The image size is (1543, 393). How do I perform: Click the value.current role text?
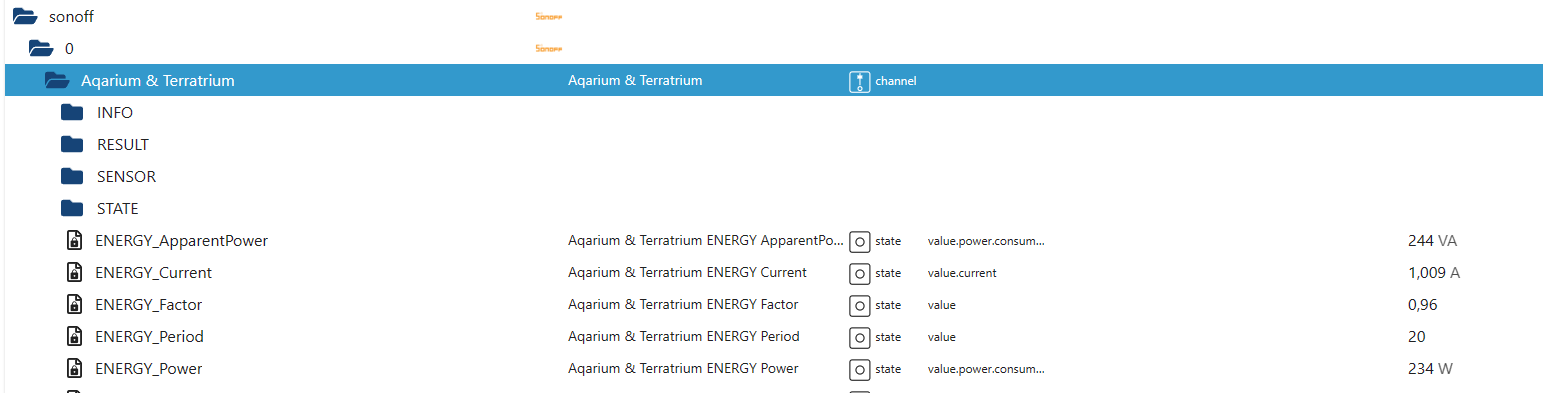(x=962, y=273)
